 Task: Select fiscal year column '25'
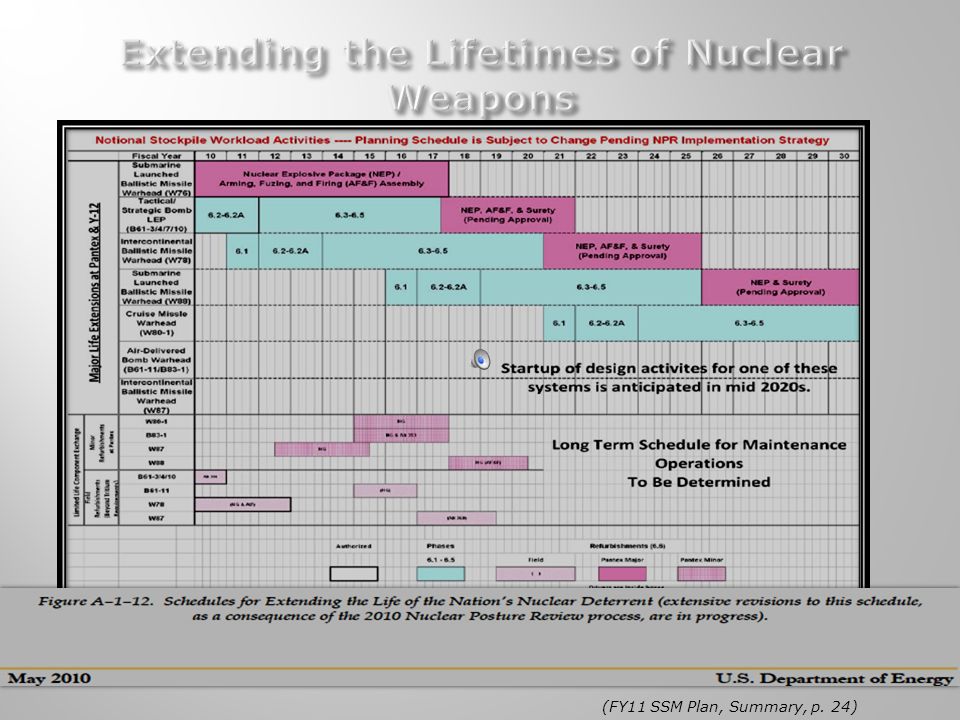pyautogui.click(x=686, y=156)
